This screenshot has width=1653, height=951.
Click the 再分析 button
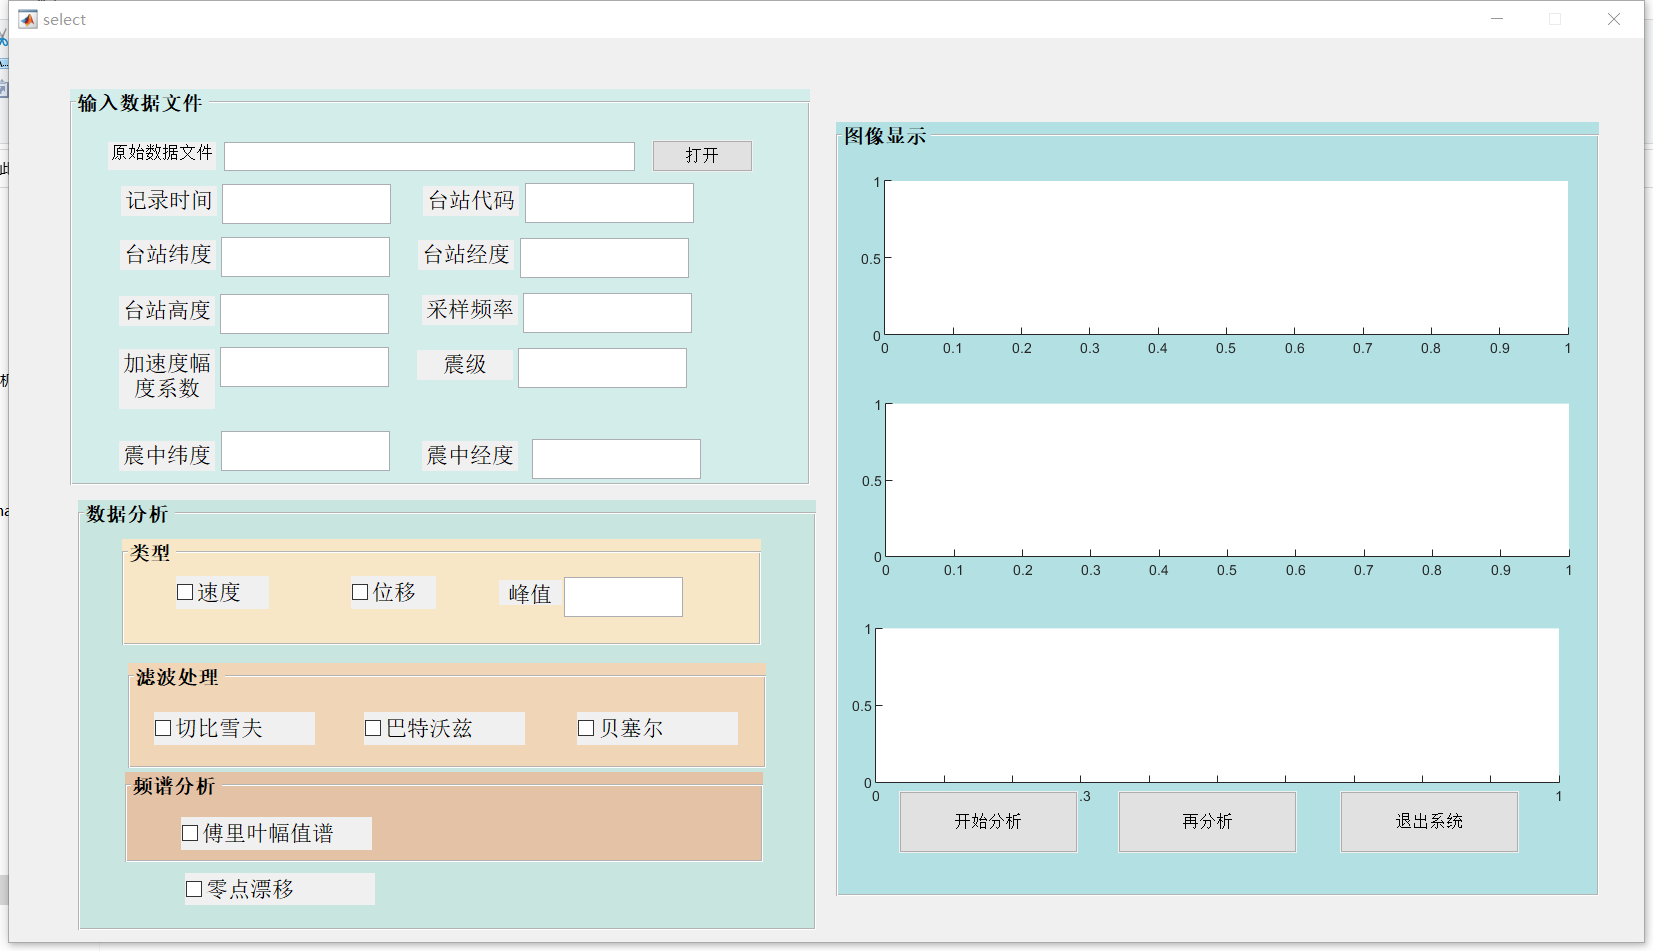point(1207,822)
